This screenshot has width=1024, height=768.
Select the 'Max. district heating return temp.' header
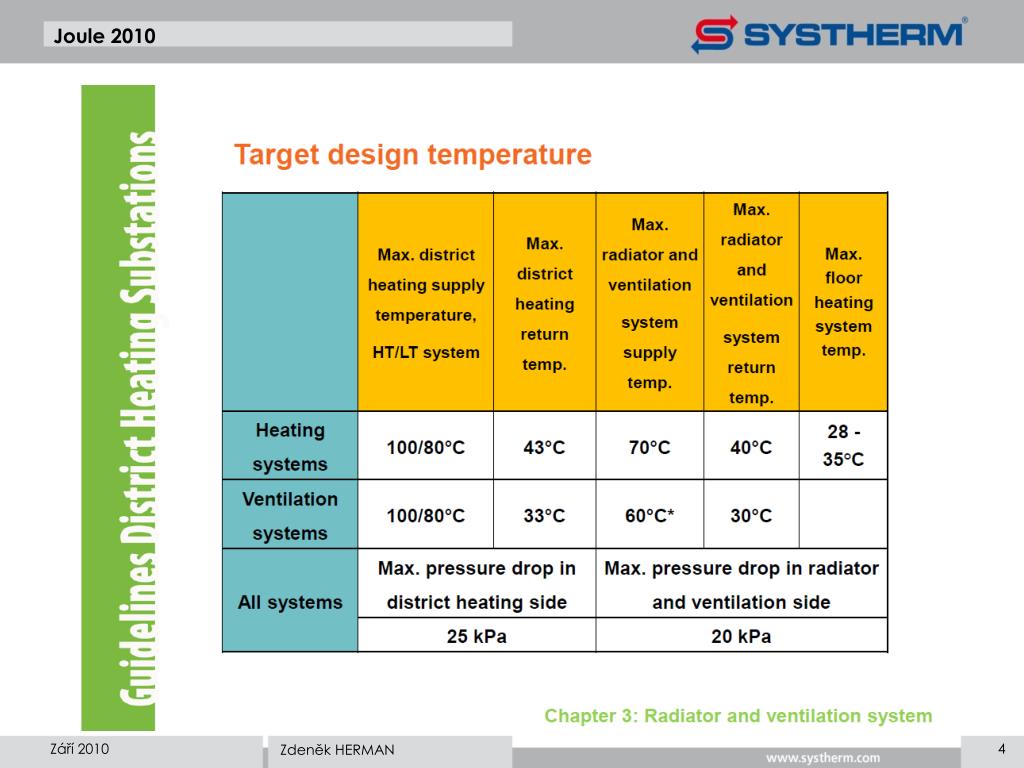coord(545,302)
